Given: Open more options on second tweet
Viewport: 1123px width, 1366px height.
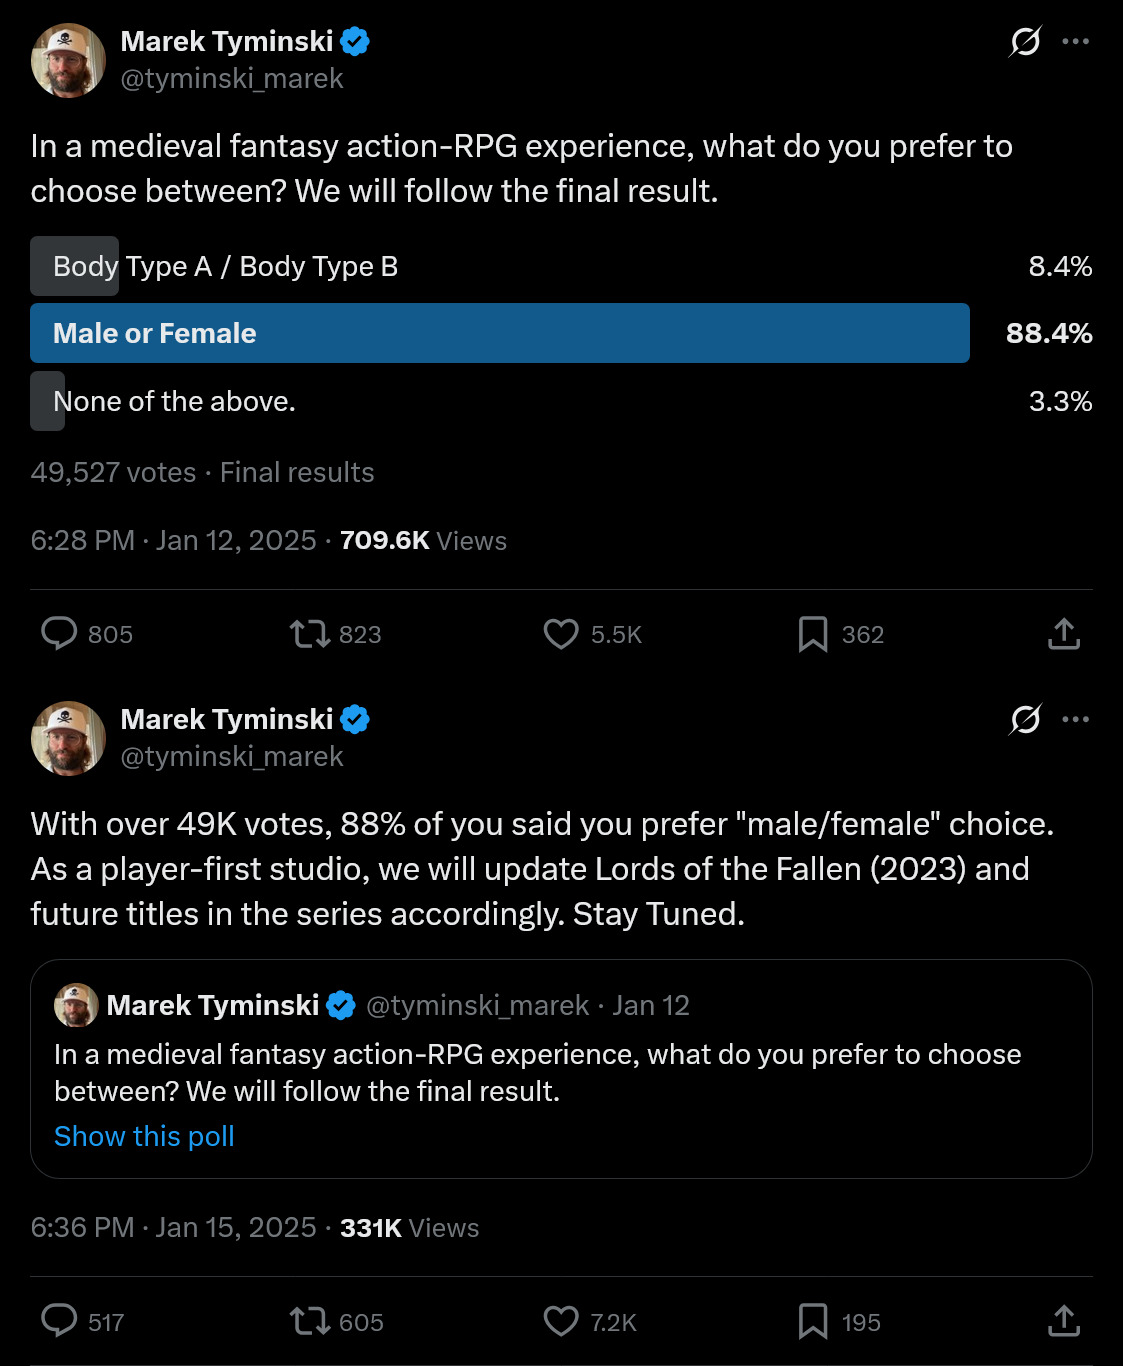Looking at the screenshot, I should (x=1076, y=719).
